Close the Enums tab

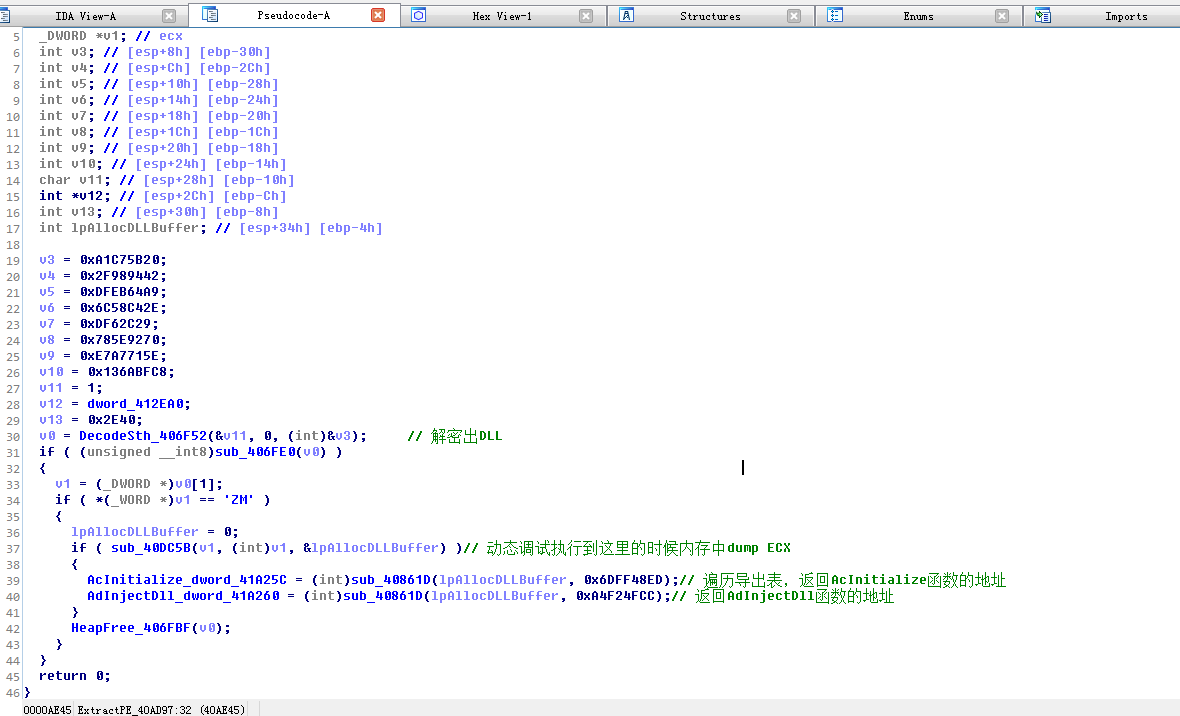coord(1002,16)
